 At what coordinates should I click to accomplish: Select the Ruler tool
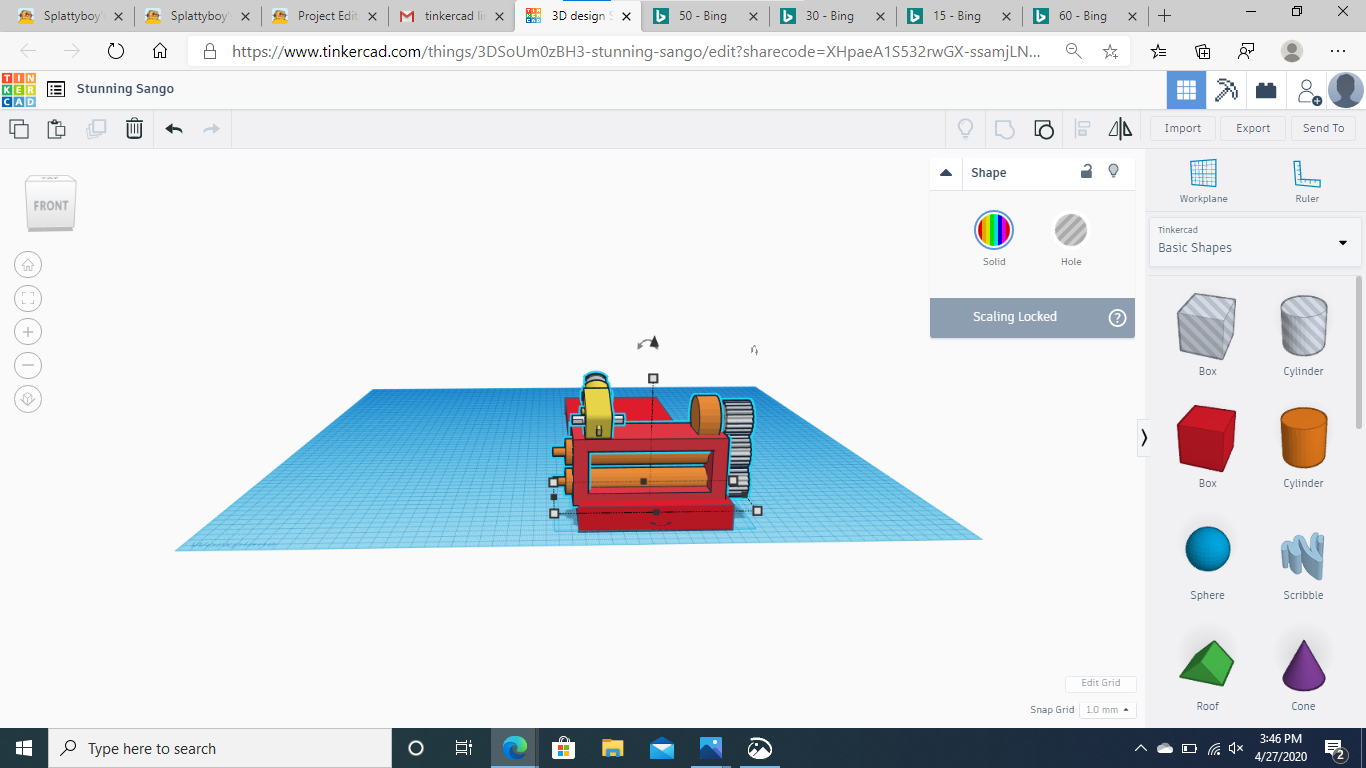[x=1307, y=181]
